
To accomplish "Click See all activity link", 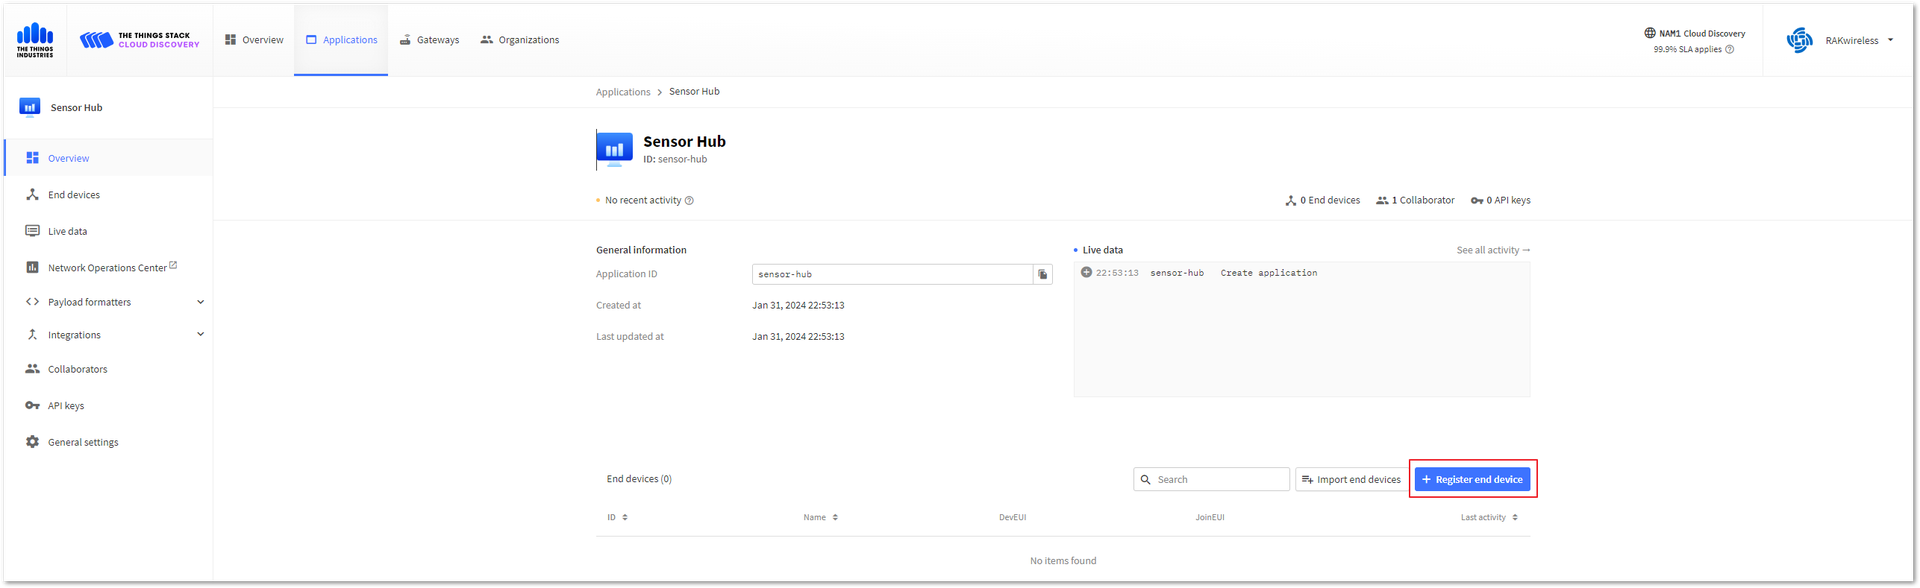I will tap(1493, 250).
